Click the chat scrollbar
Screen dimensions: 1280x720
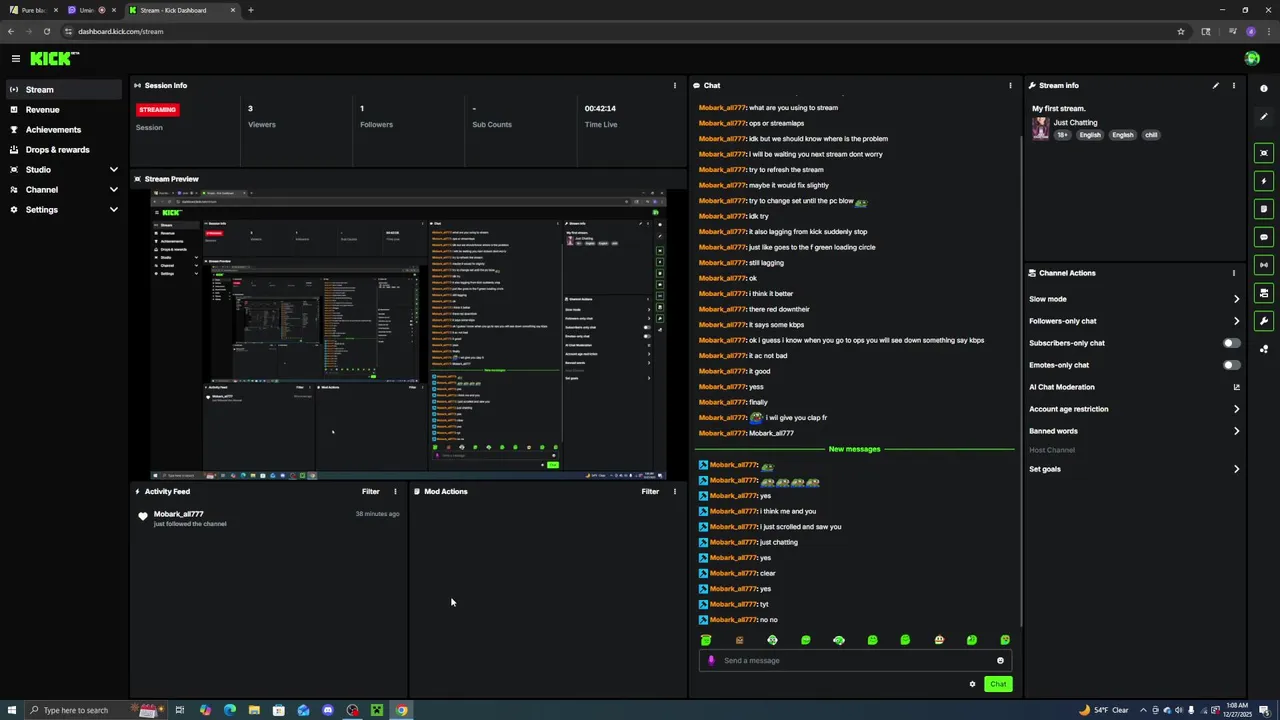1021,380
